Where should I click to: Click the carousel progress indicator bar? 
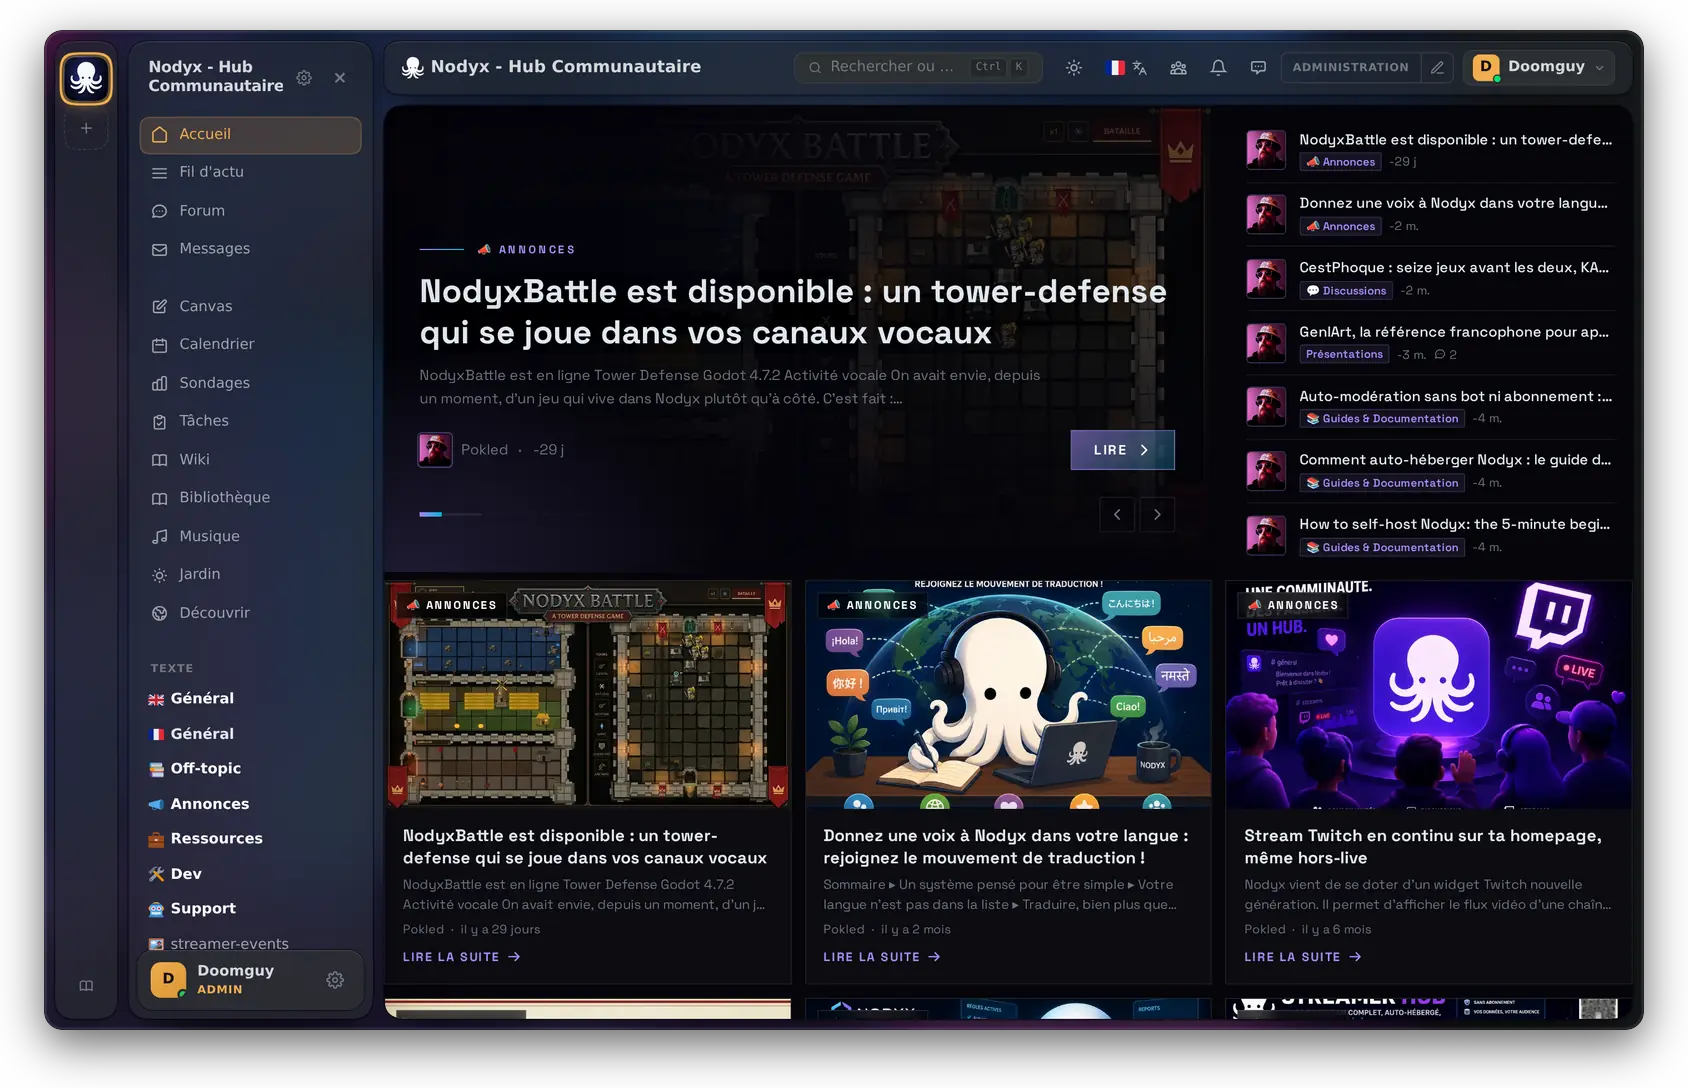(x=450, y=514)
